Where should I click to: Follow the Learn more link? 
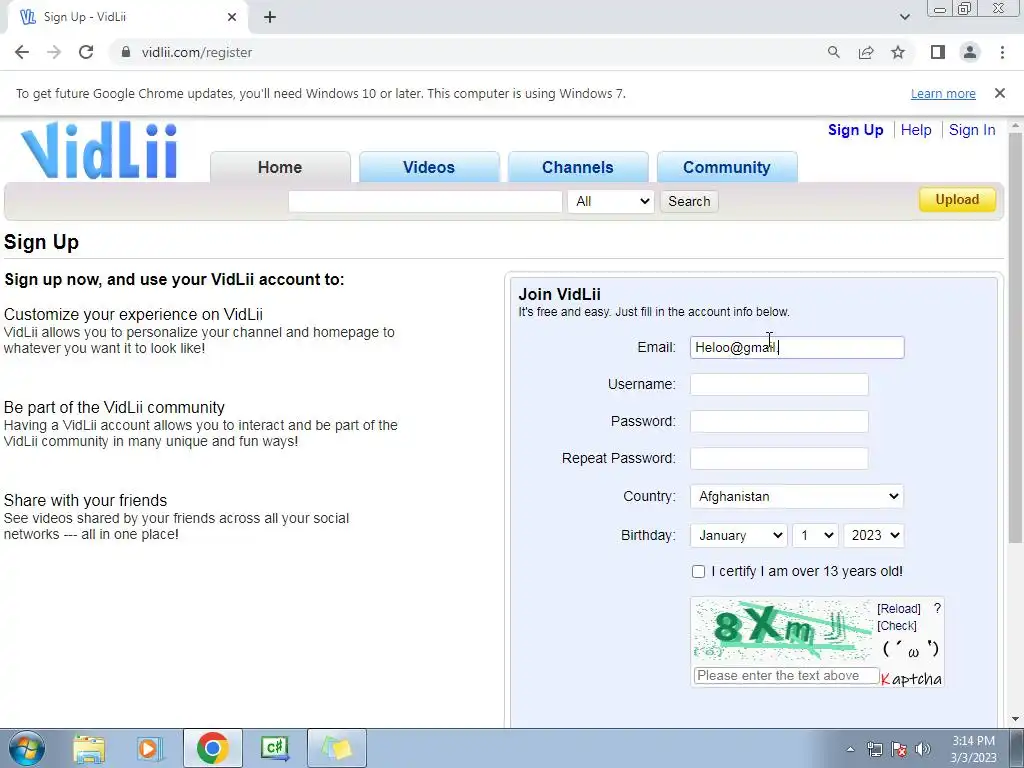coord(943,93)
